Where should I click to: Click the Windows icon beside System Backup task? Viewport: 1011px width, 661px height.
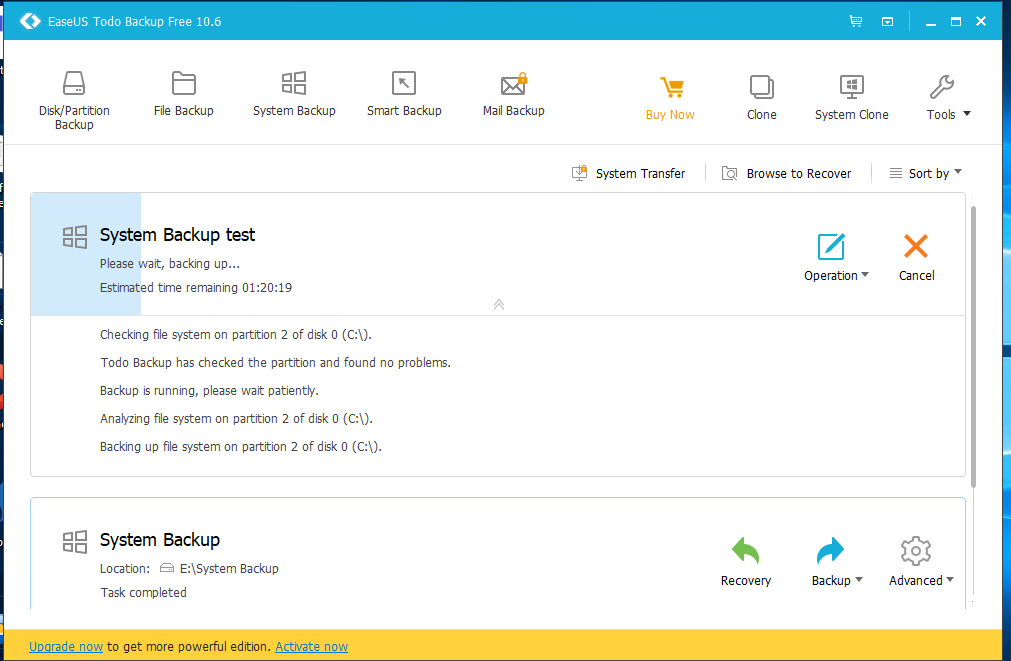tap(75, 542)
